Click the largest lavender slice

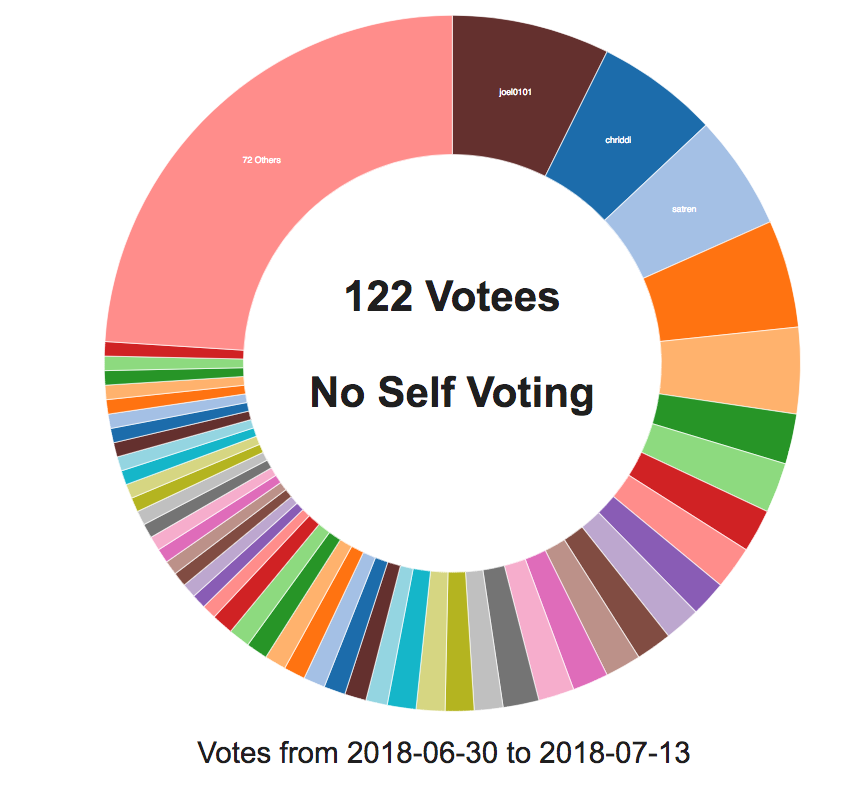click(633, 581)
